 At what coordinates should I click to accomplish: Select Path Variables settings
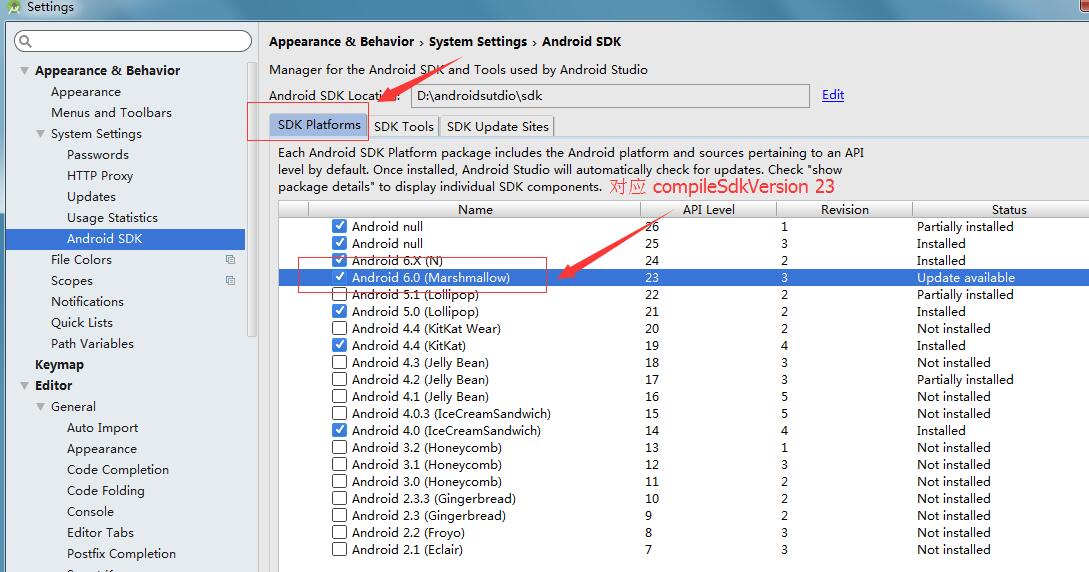92,344
